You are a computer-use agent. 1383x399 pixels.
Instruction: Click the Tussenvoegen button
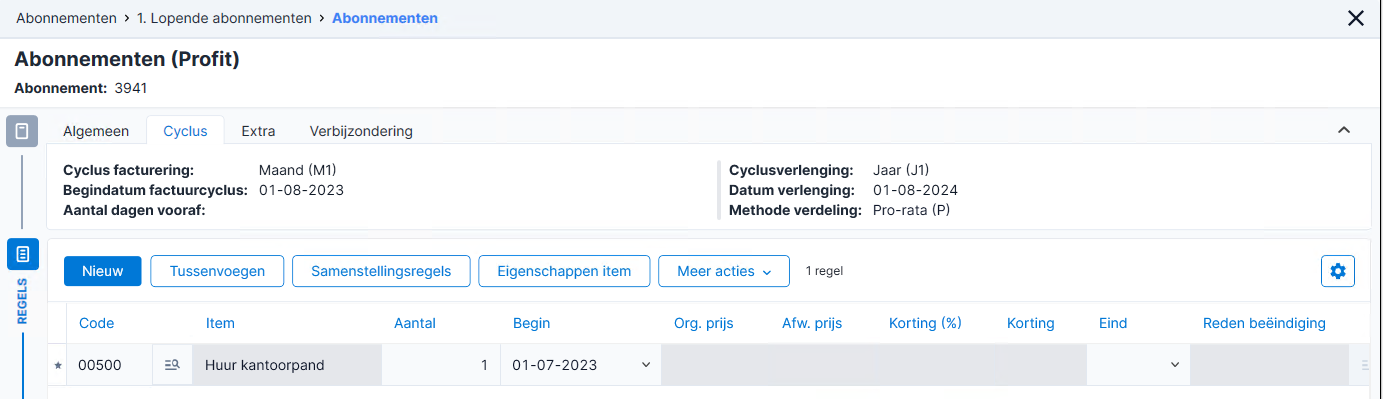[x=217, y=271]
